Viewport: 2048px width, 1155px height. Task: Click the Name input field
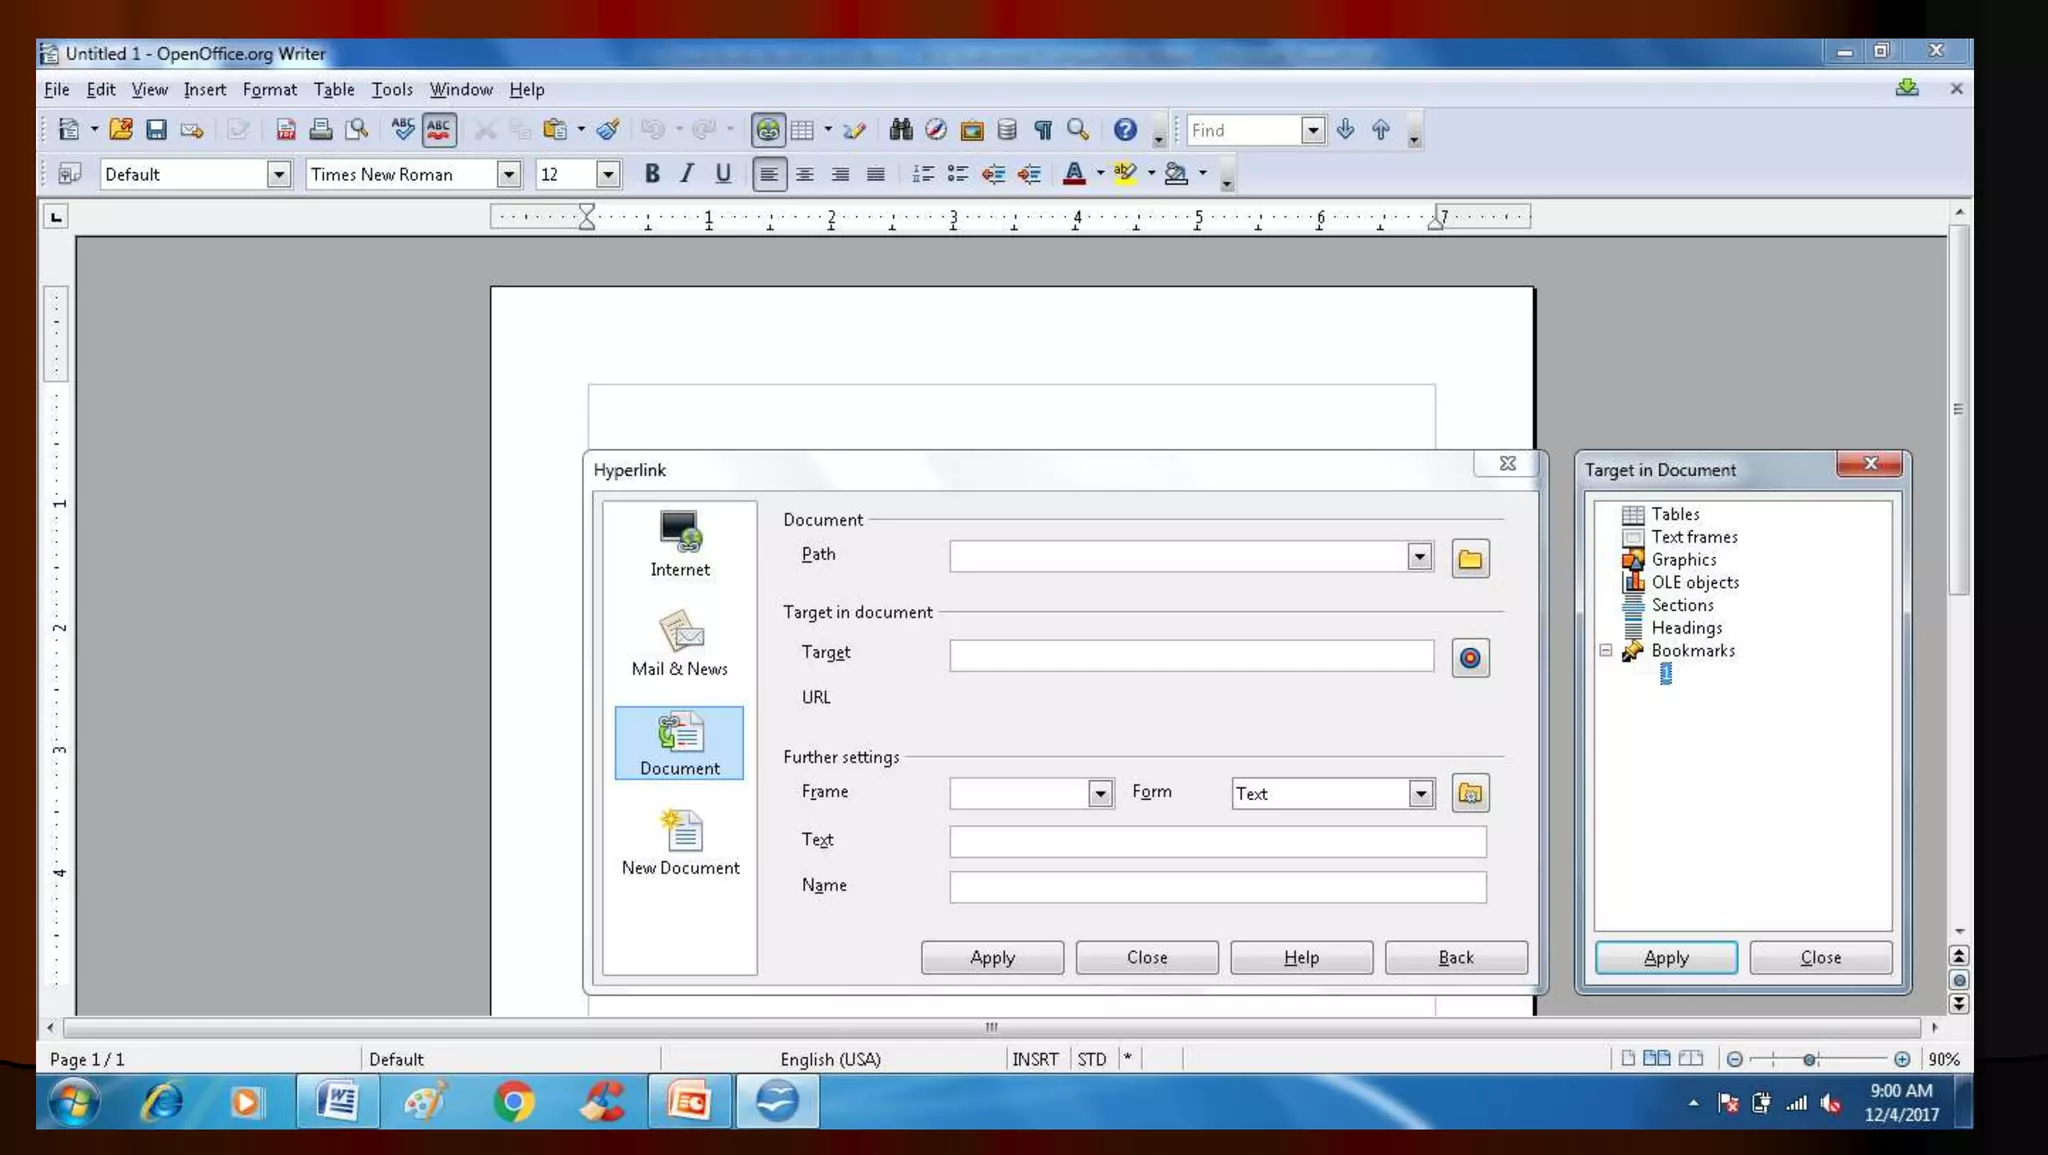pos(1217,887)
